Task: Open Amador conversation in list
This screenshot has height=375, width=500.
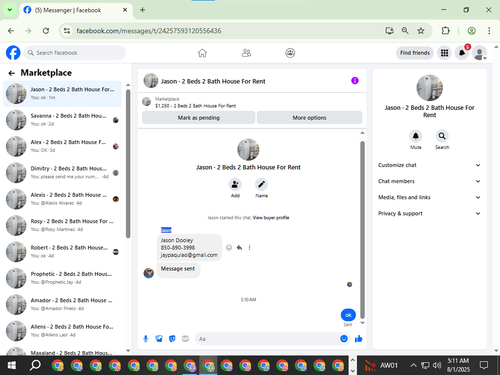Action: pyautogui.click(x=62, y=304)
